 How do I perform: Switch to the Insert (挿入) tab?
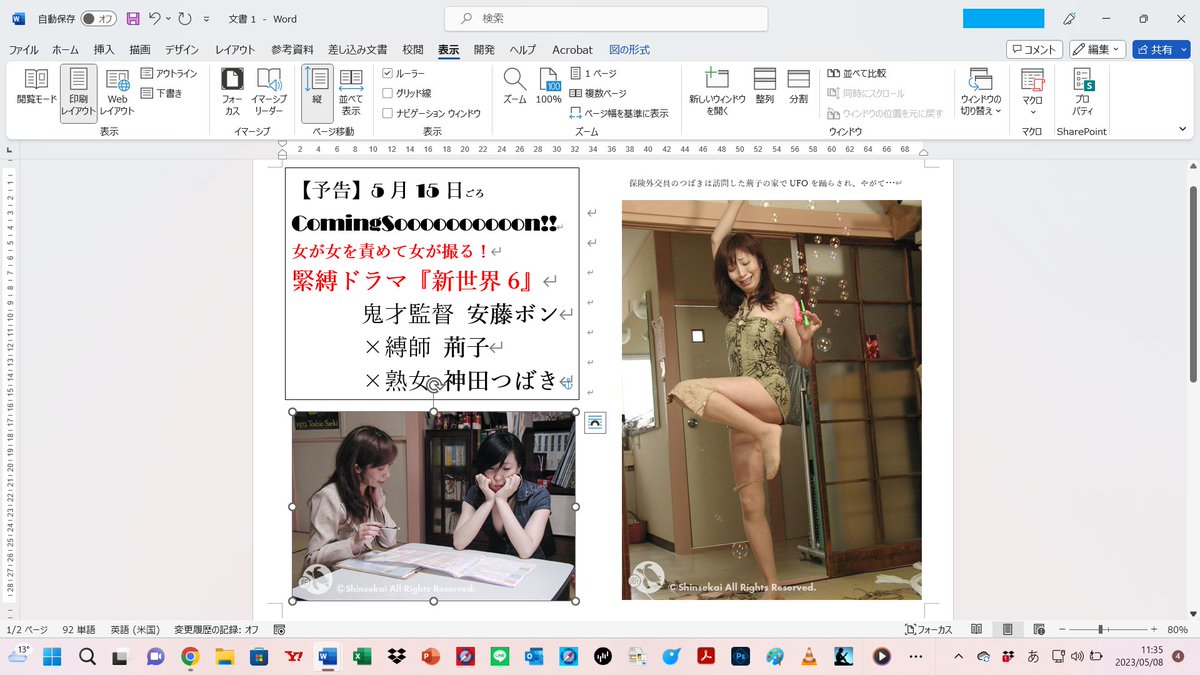[104, 50]
